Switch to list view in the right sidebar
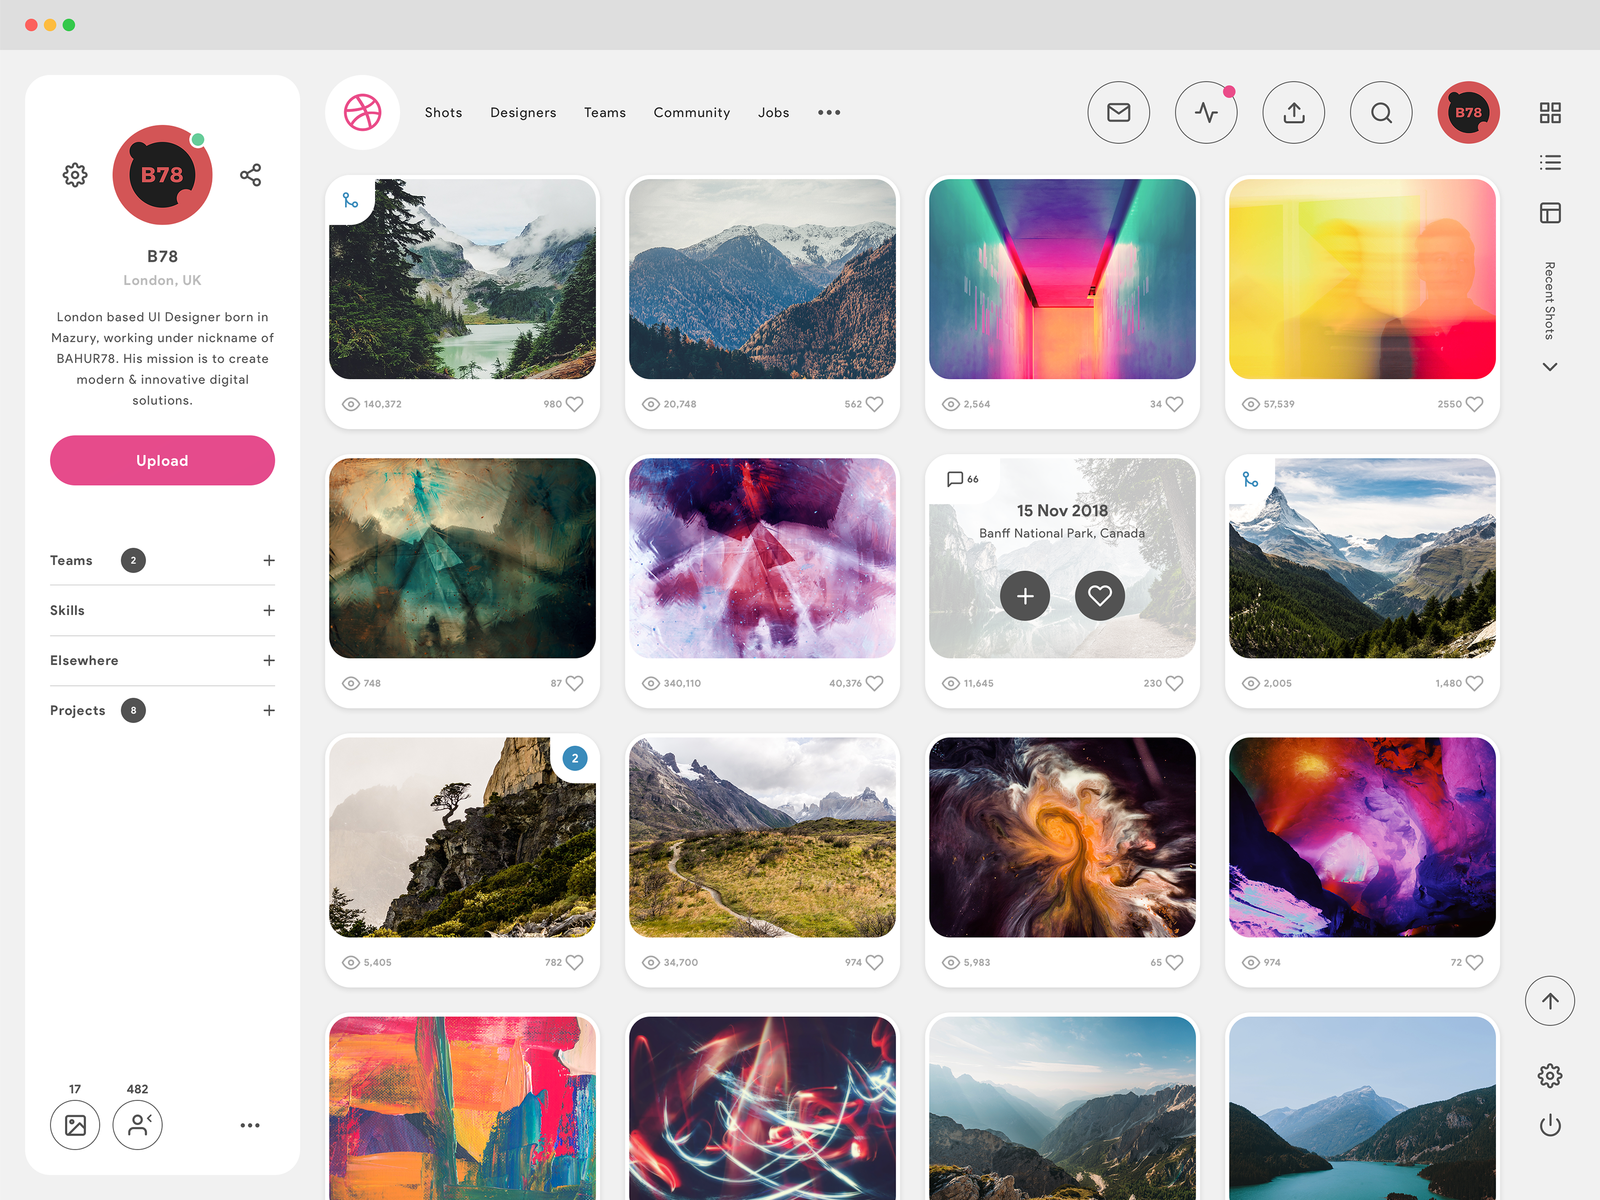 click(x=1550, y=161)
